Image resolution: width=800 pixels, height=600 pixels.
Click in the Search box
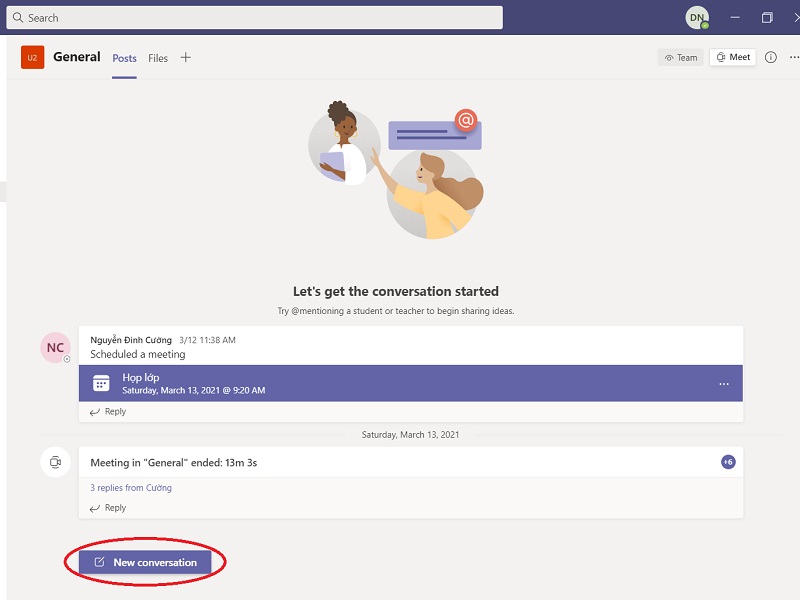pyautogui.click(x=255, y=18)
